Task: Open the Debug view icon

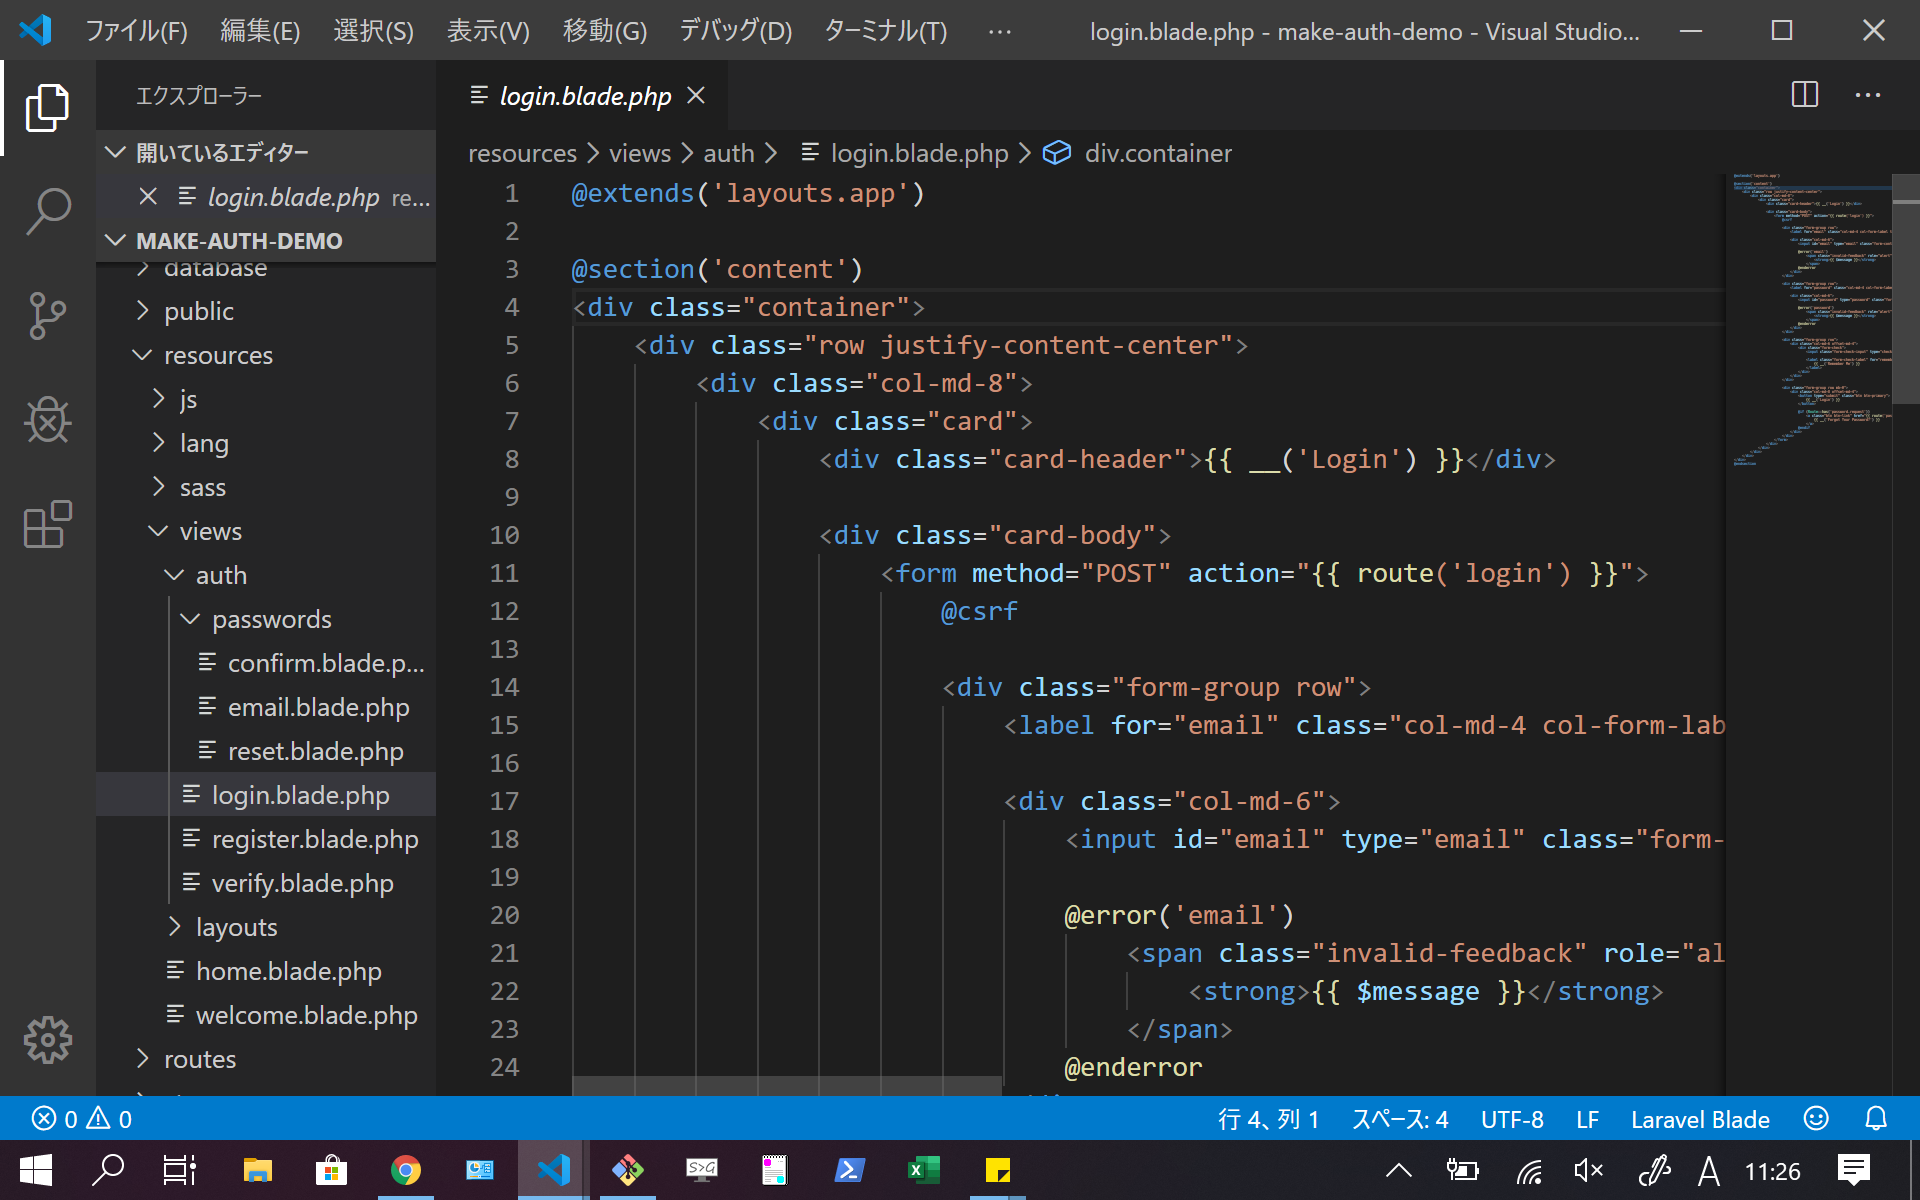Action: (47, 420)
